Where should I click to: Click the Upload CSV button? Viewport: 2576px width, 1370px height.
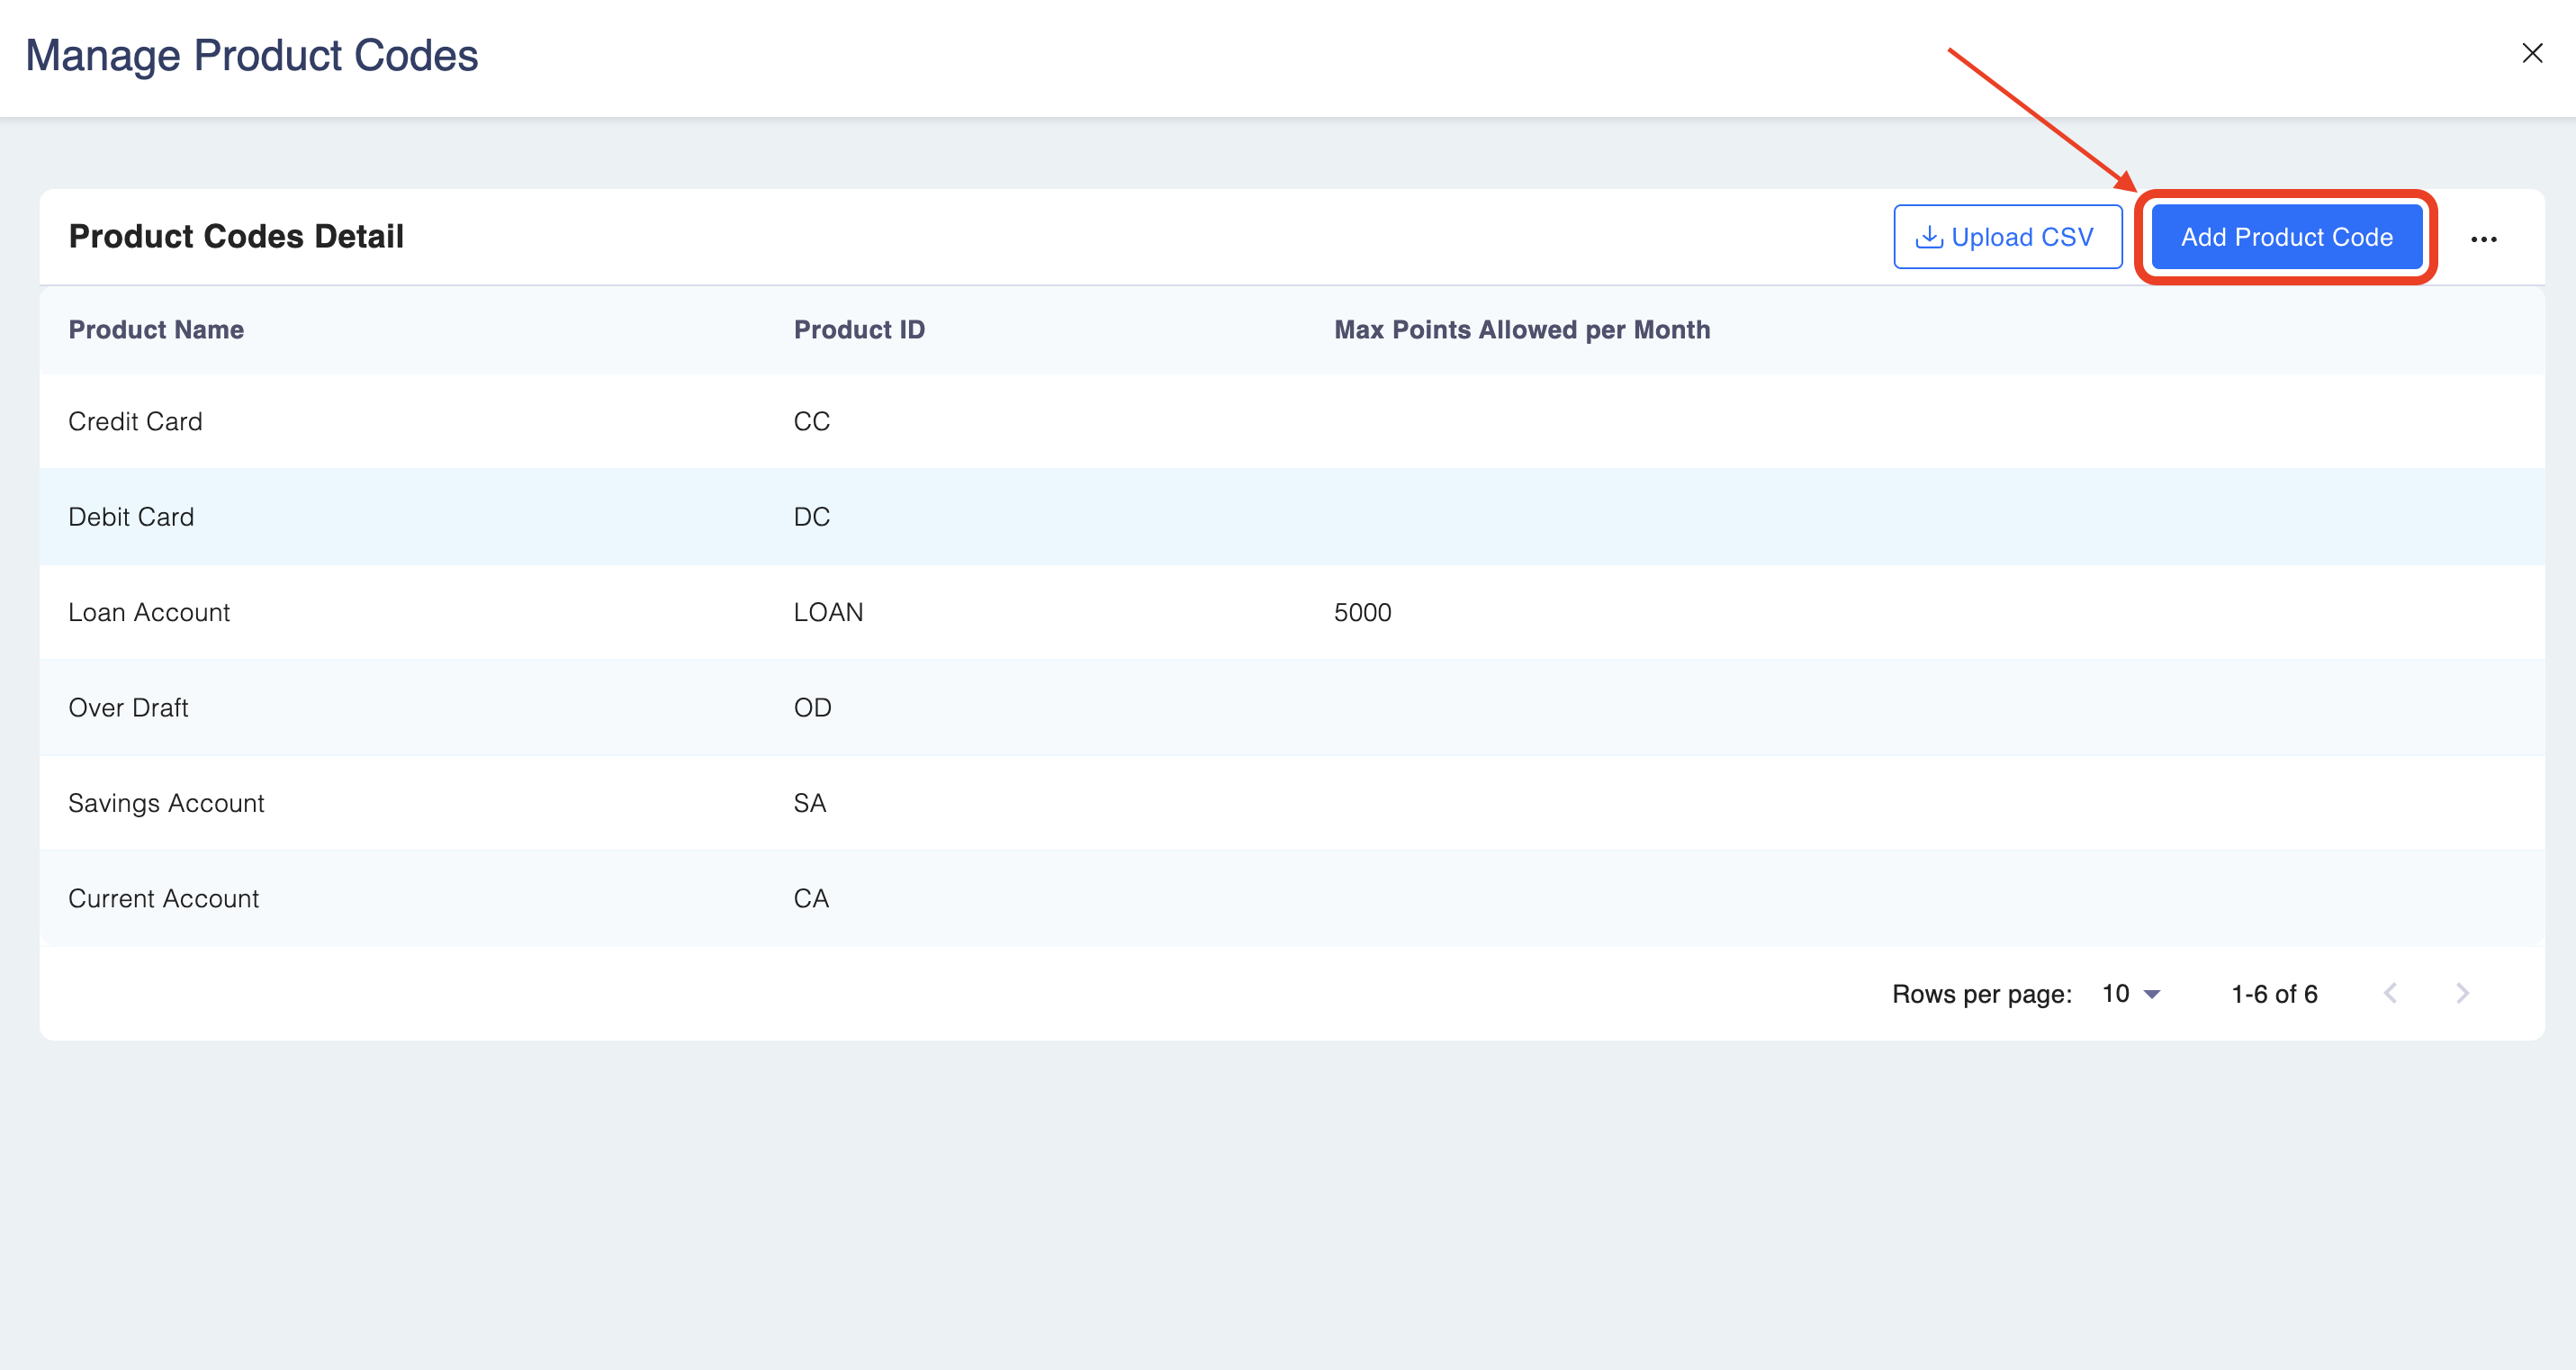tap(2007, 237)
